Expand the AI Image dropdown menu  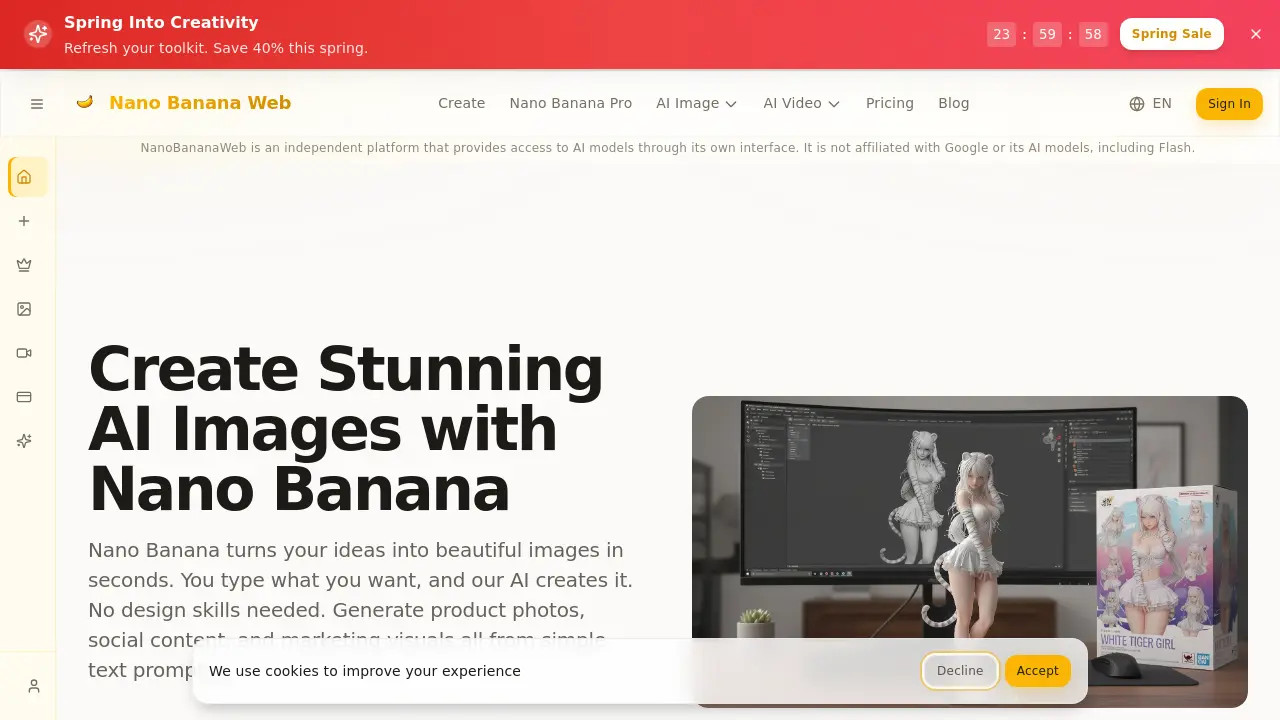(x=697, y=103)
